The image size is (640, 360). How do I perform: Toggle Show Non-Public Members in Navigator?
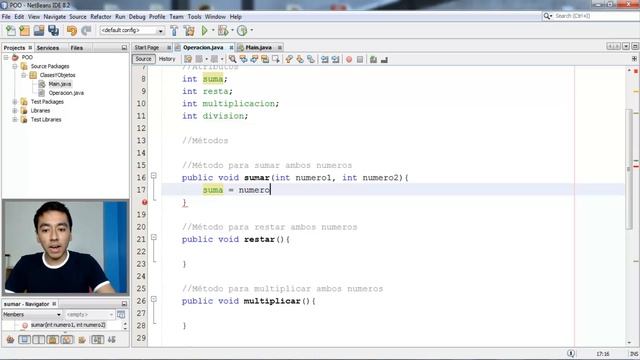click(x=53, y=340)
